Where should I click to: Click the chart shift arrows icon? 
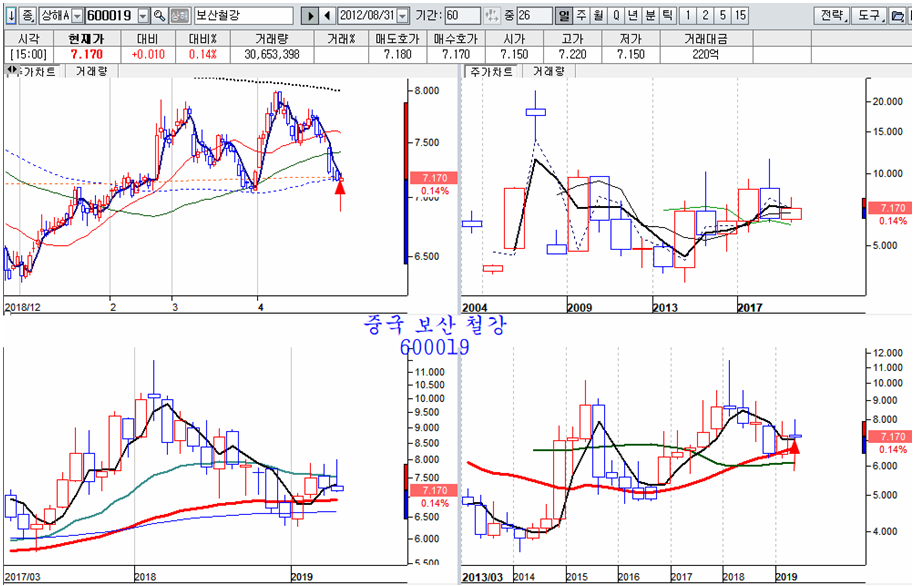tap(492, 15)
